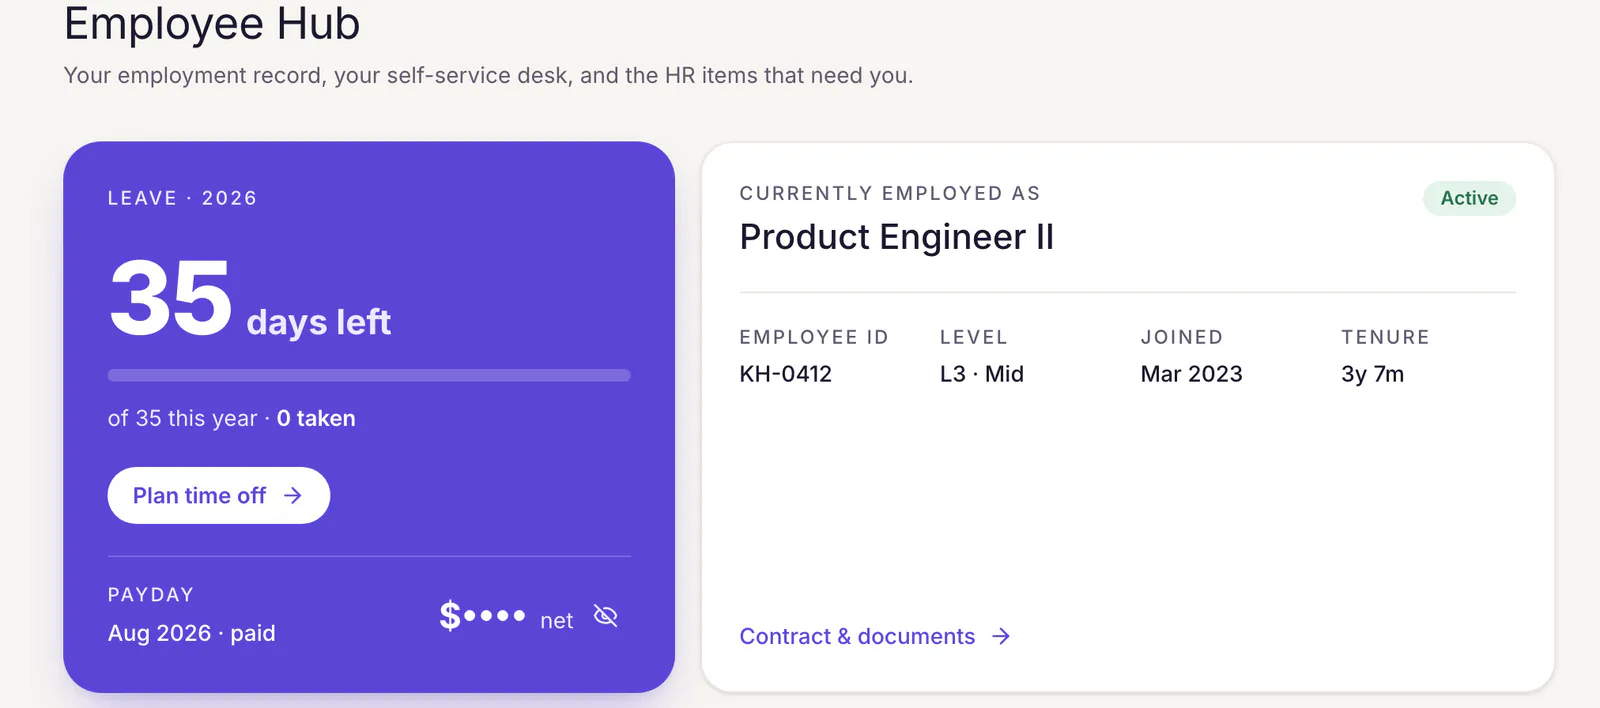This screenshot has height=708, width=1600.
Task: Click the JOINED column label
Action: [x=1182, y=337]
